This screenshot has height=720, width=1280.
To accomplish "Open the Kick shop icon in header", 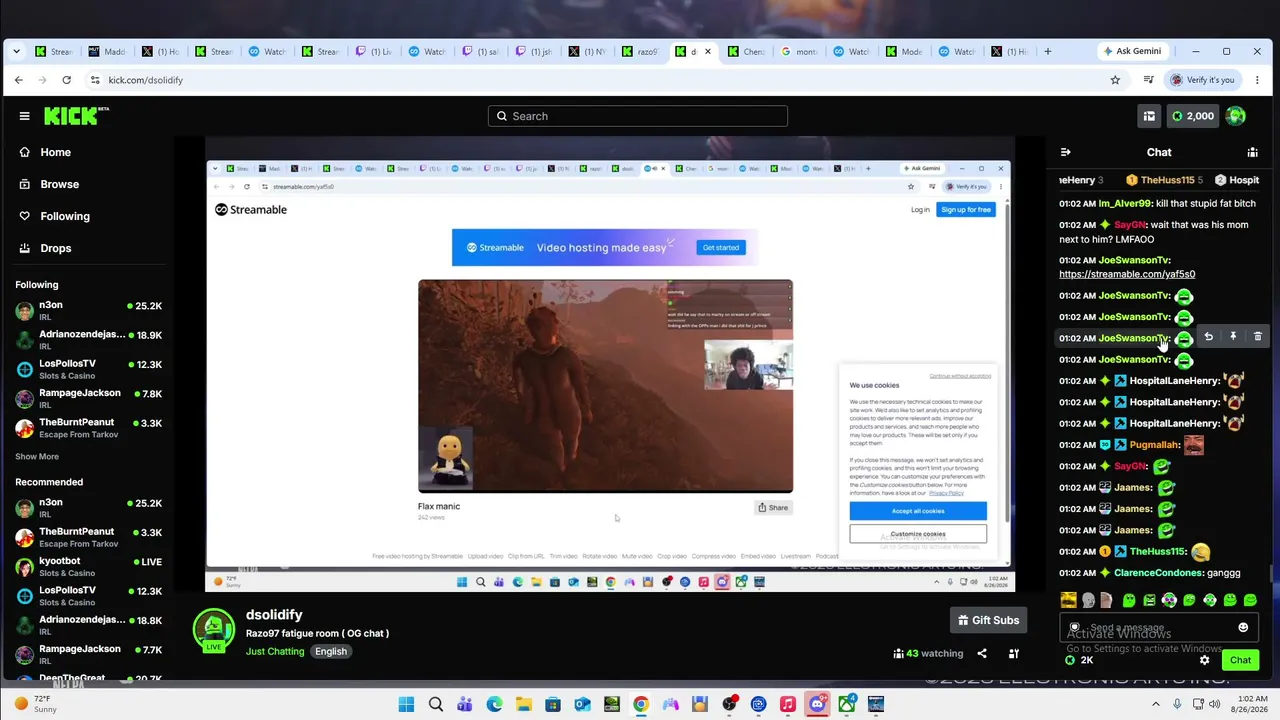I will 1149,116.
